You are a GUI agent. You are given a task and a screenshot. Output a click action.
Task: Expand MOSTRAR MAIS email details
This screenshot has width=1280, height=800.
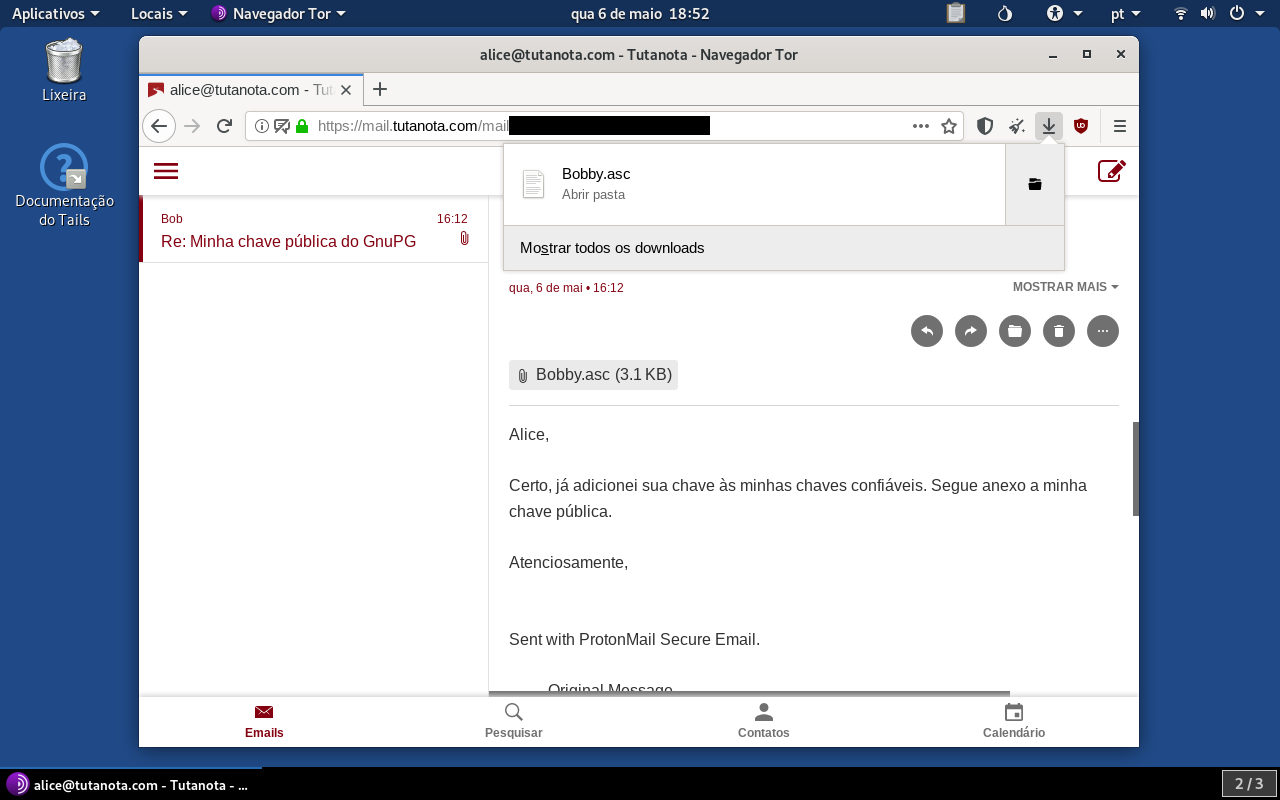[1066, 287]
